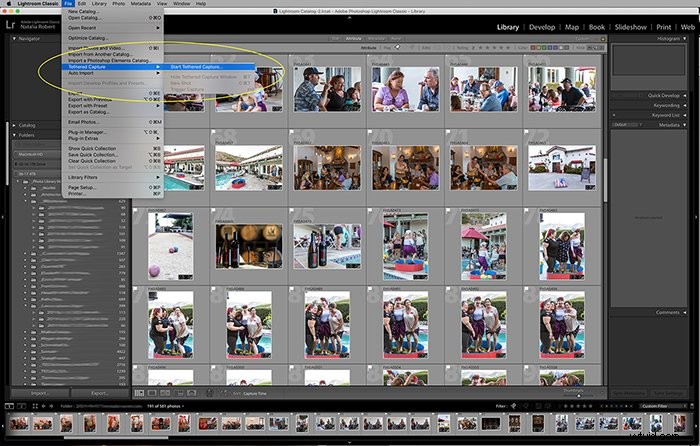Switch to the Develop module
700x446 pixels.
[542, 27]
